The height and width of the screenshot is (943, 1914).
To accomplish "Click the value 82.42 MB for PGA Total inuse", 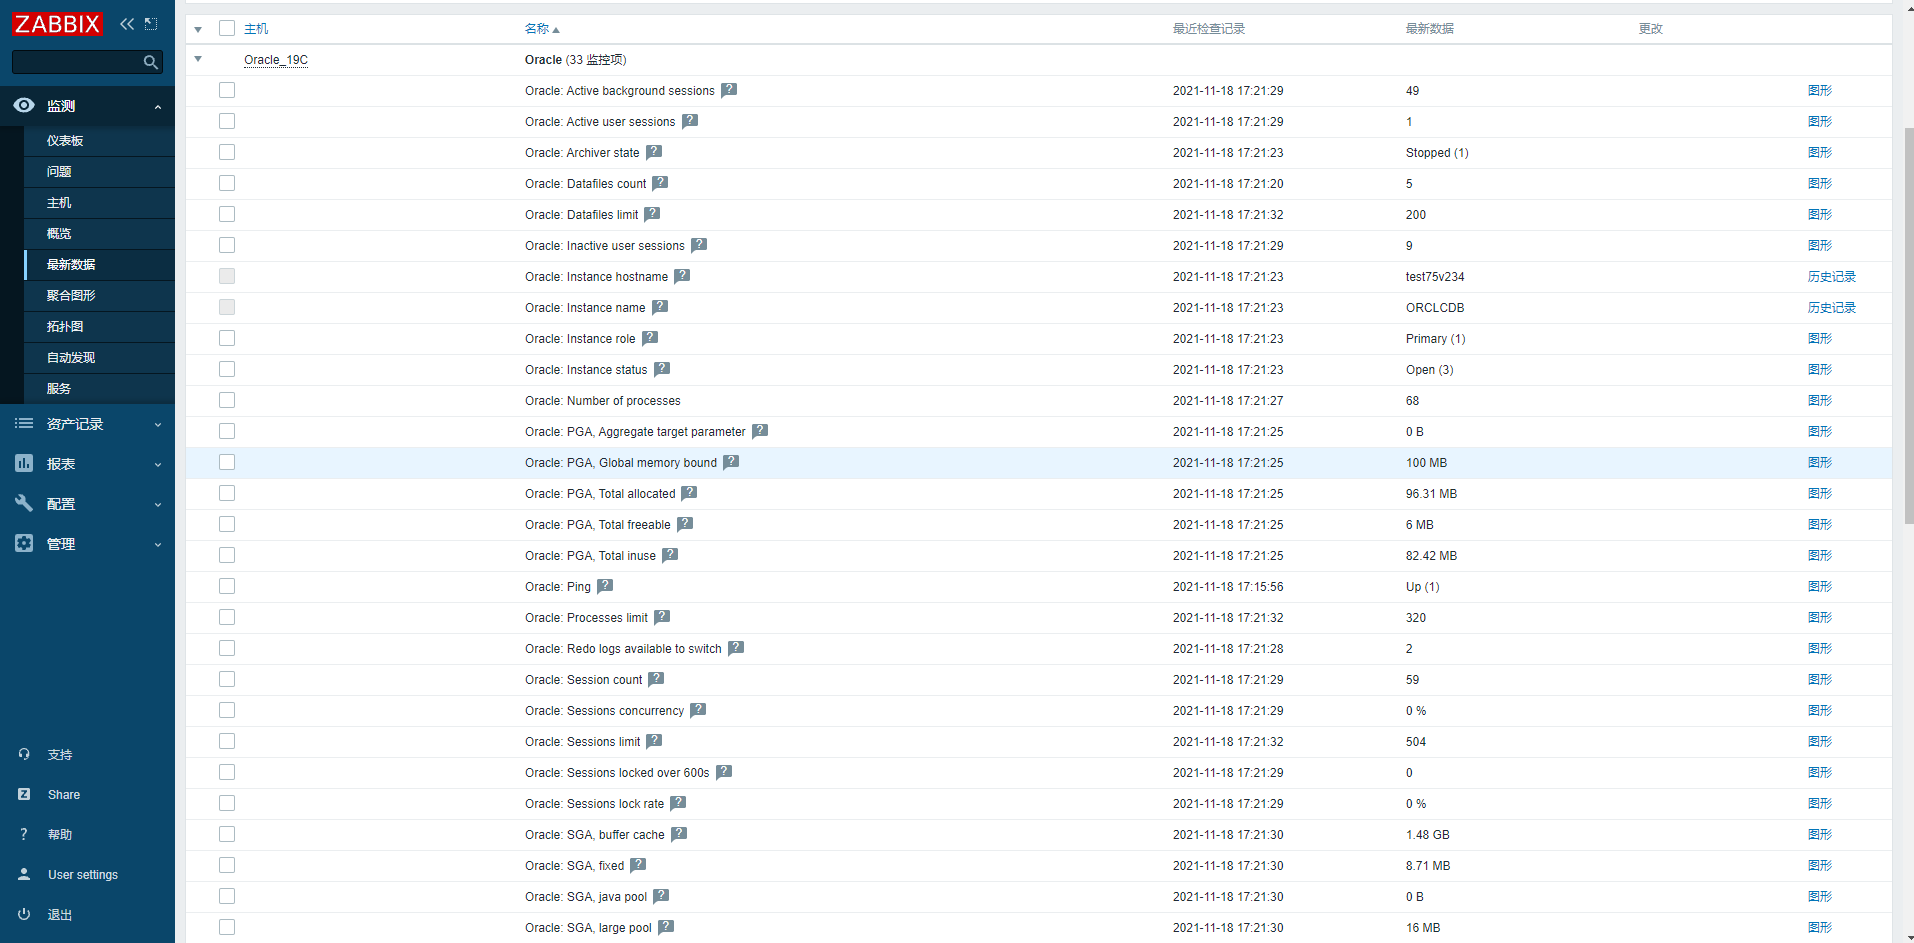I will [1431, 556].
